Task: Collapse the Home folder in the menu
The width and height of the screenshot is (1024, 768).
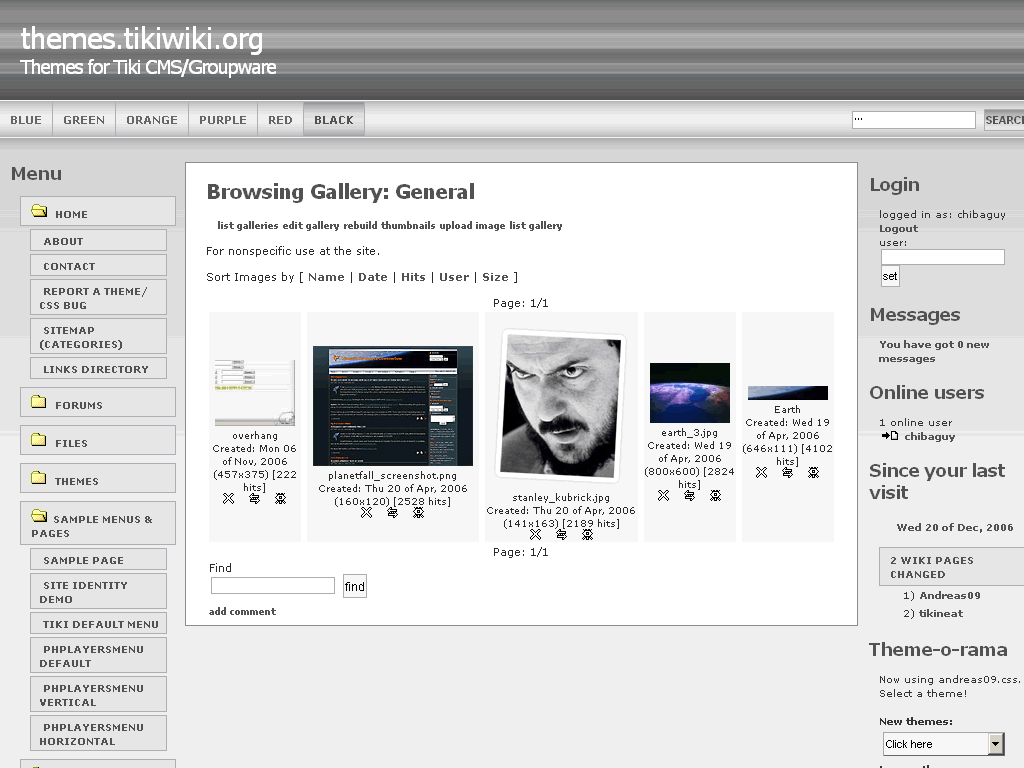Action: [39, 211]
